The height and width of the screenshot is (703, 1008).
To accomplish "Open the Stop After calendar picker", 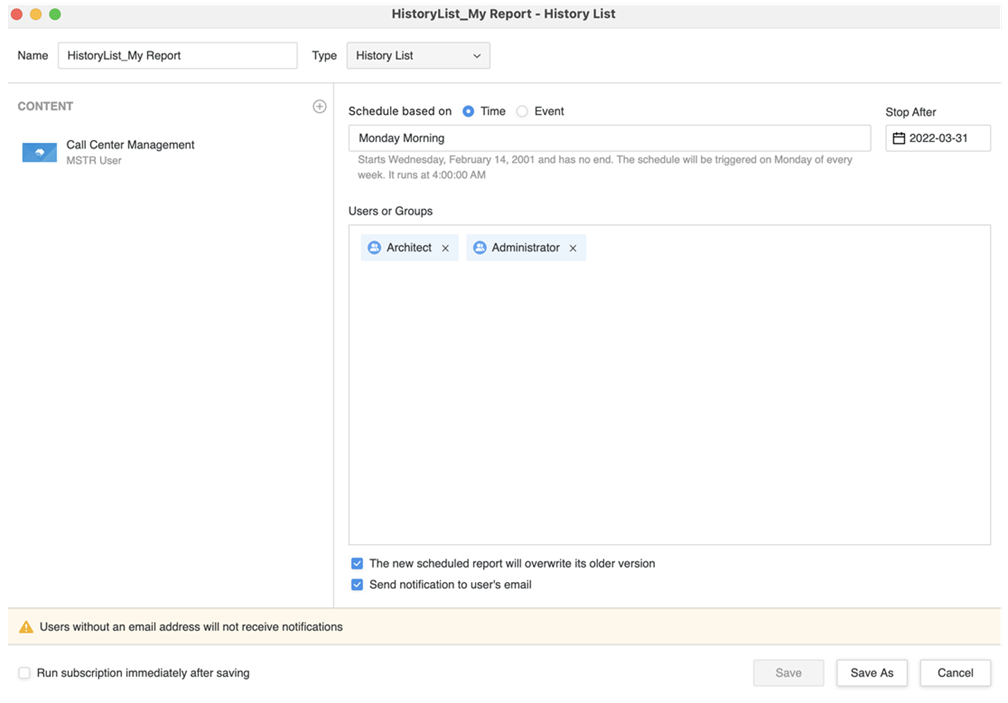I will click(x=898, y=139).
